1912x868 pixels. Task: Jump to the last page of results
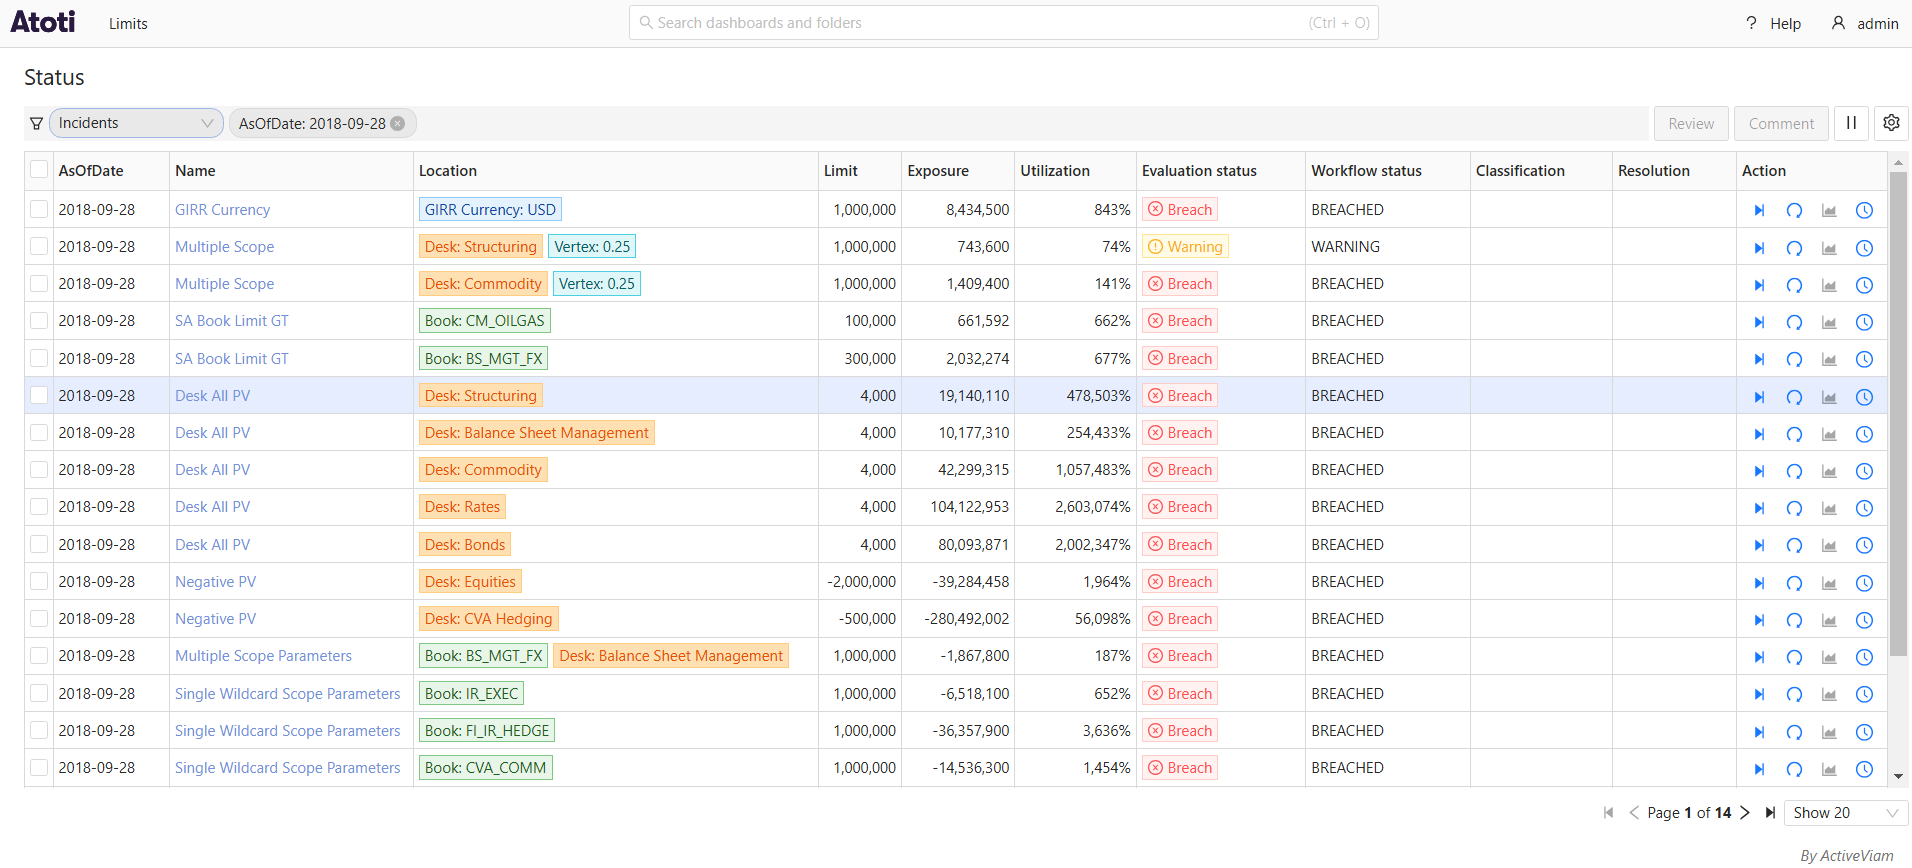pyautogui.click(x=1770, y=813)
